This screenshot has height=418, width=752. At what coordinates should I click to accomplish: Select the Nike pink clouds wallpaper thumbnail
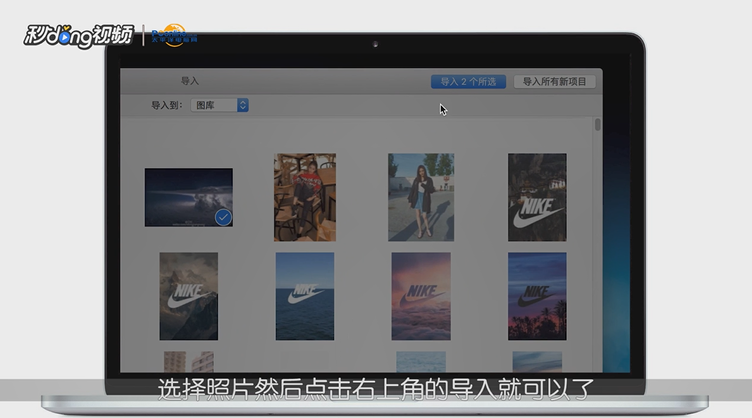(421, 296)
